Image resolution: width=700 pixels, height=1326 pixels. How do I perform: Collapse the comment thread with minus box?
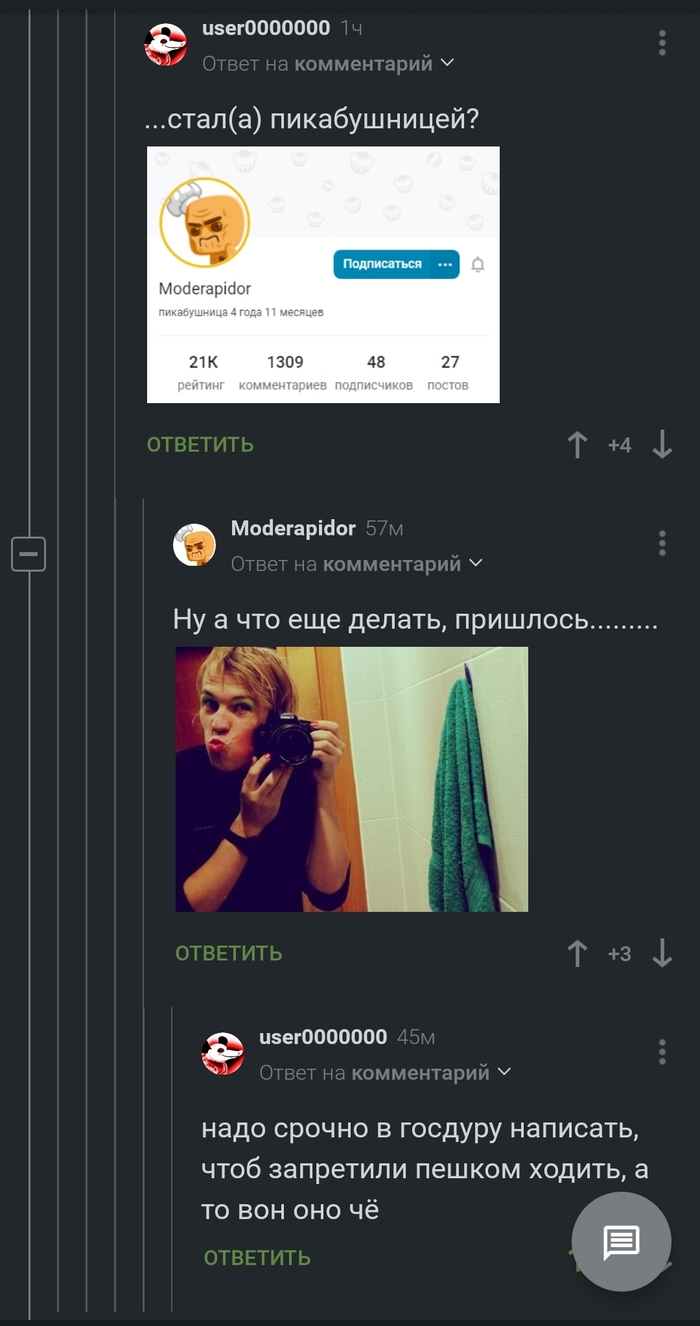pos(29,553)
